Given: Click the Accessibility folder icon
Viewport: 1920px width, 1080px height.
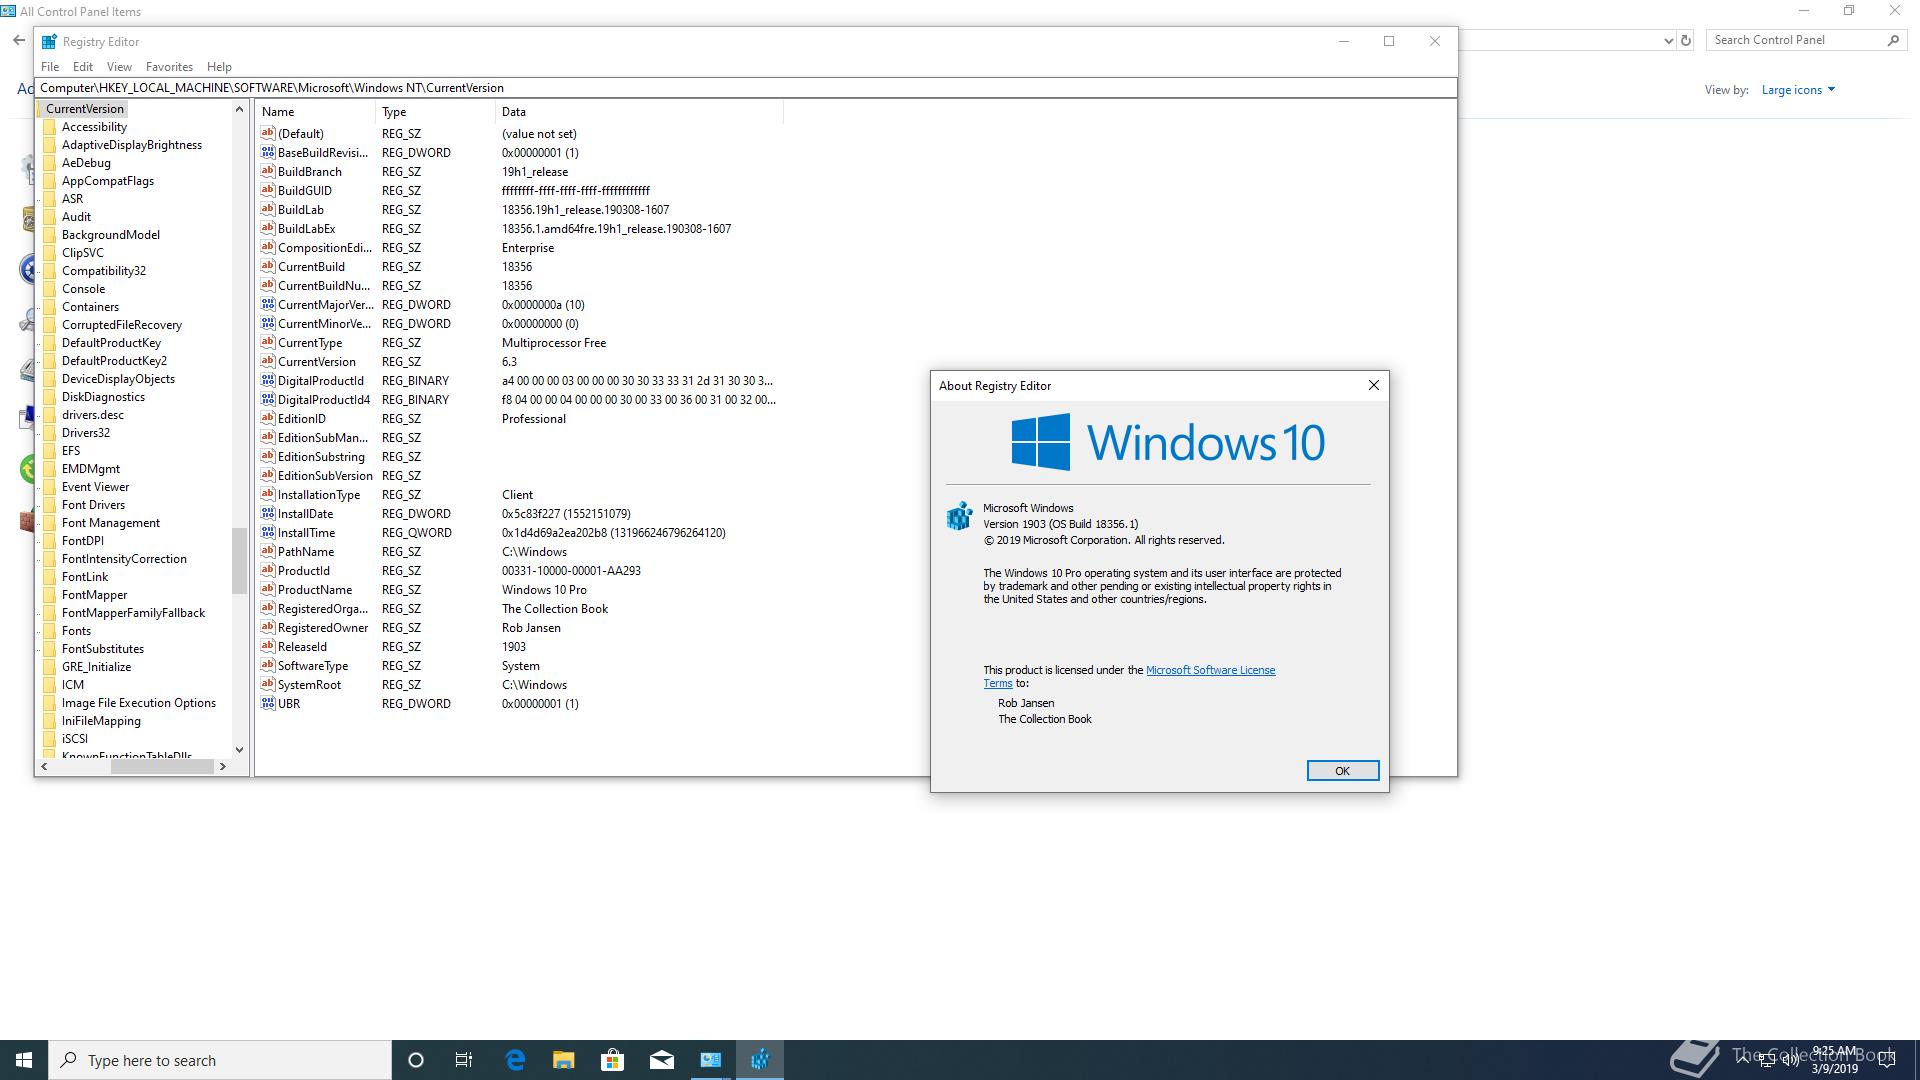Looking at the screenshot, I should pyautogui.click(x=50, y=127).
